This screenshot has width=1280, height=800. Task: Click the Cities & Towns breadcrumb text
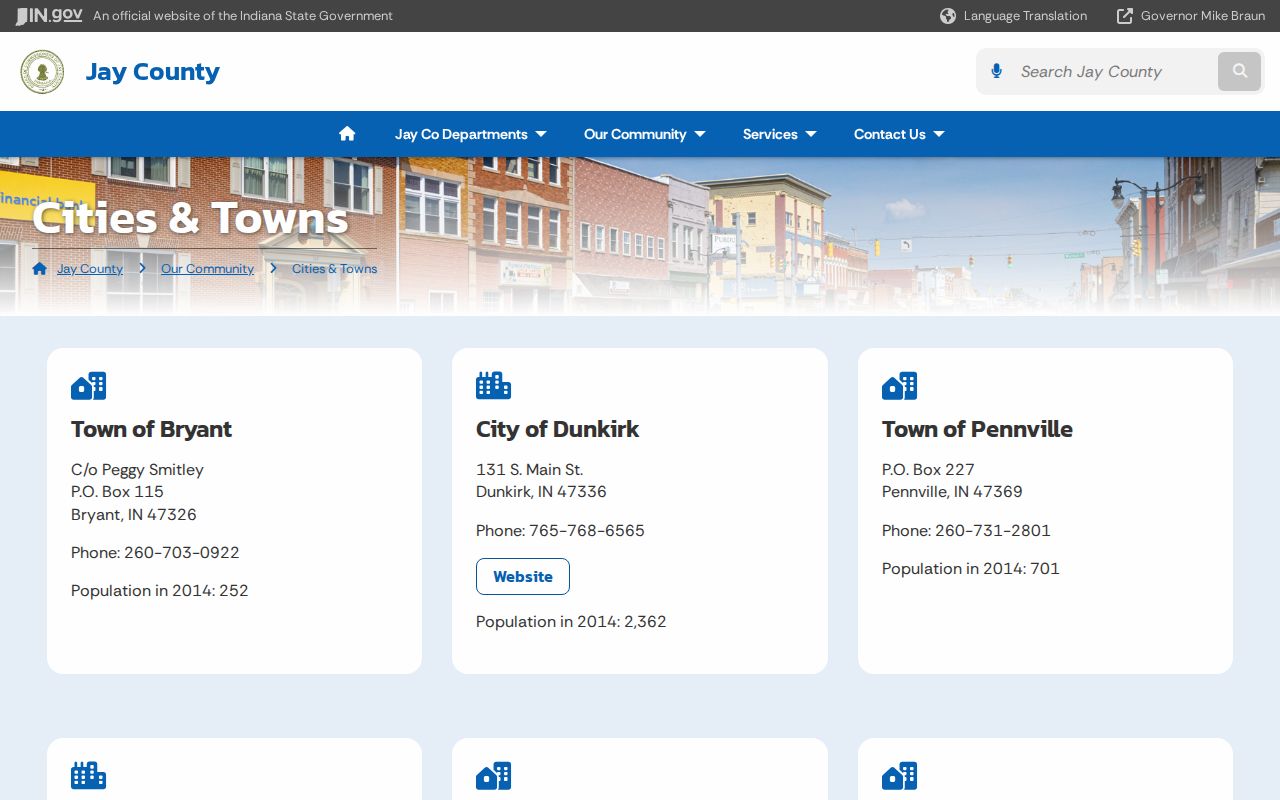[x=334, y=269]
